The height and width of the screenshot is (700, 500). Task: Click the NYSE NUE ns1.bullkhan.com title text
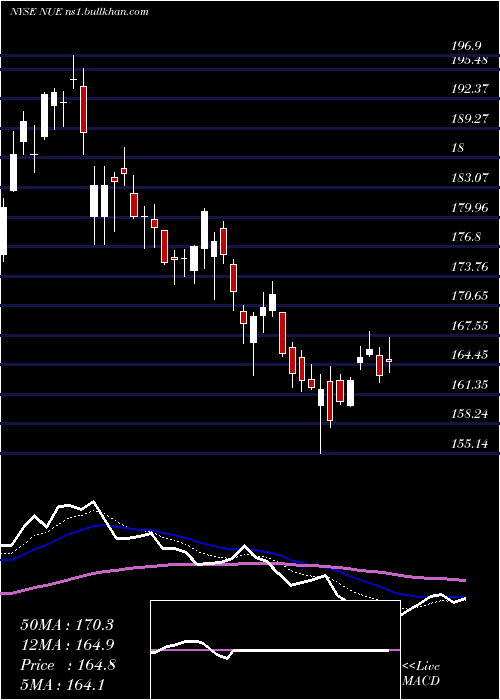pos(79,12)
